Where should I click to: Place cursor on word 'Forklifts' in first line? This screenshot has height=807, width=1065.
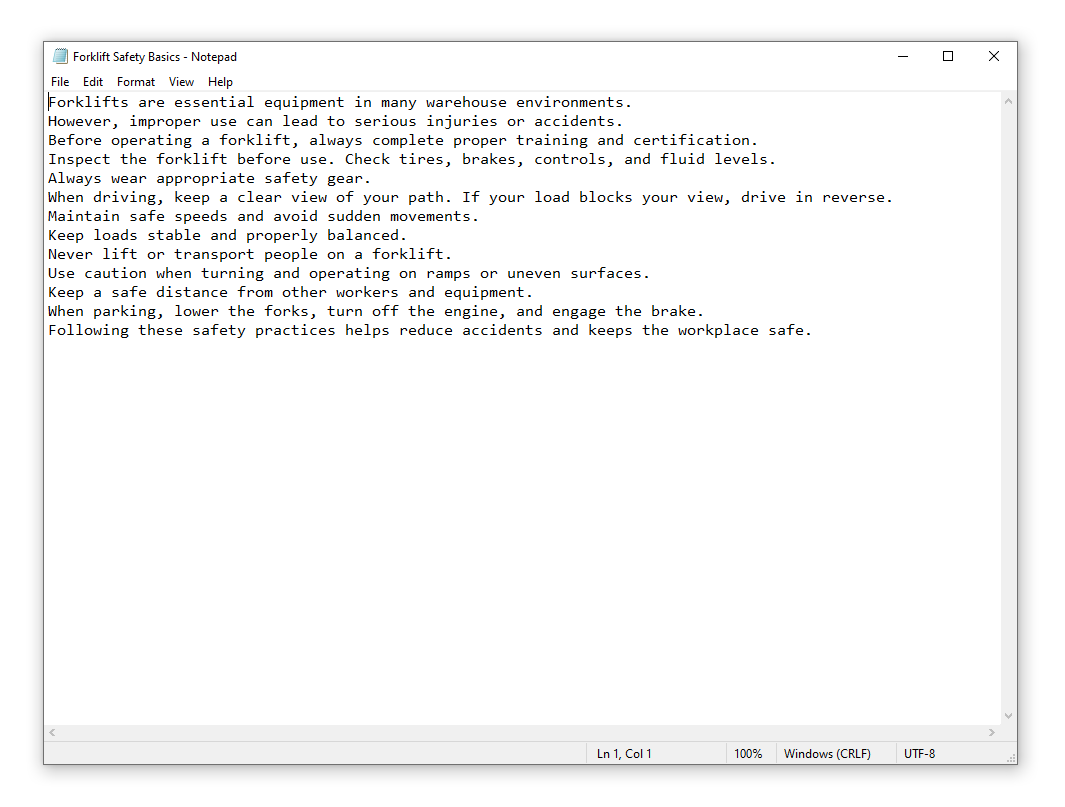click(x=88, y=103)
